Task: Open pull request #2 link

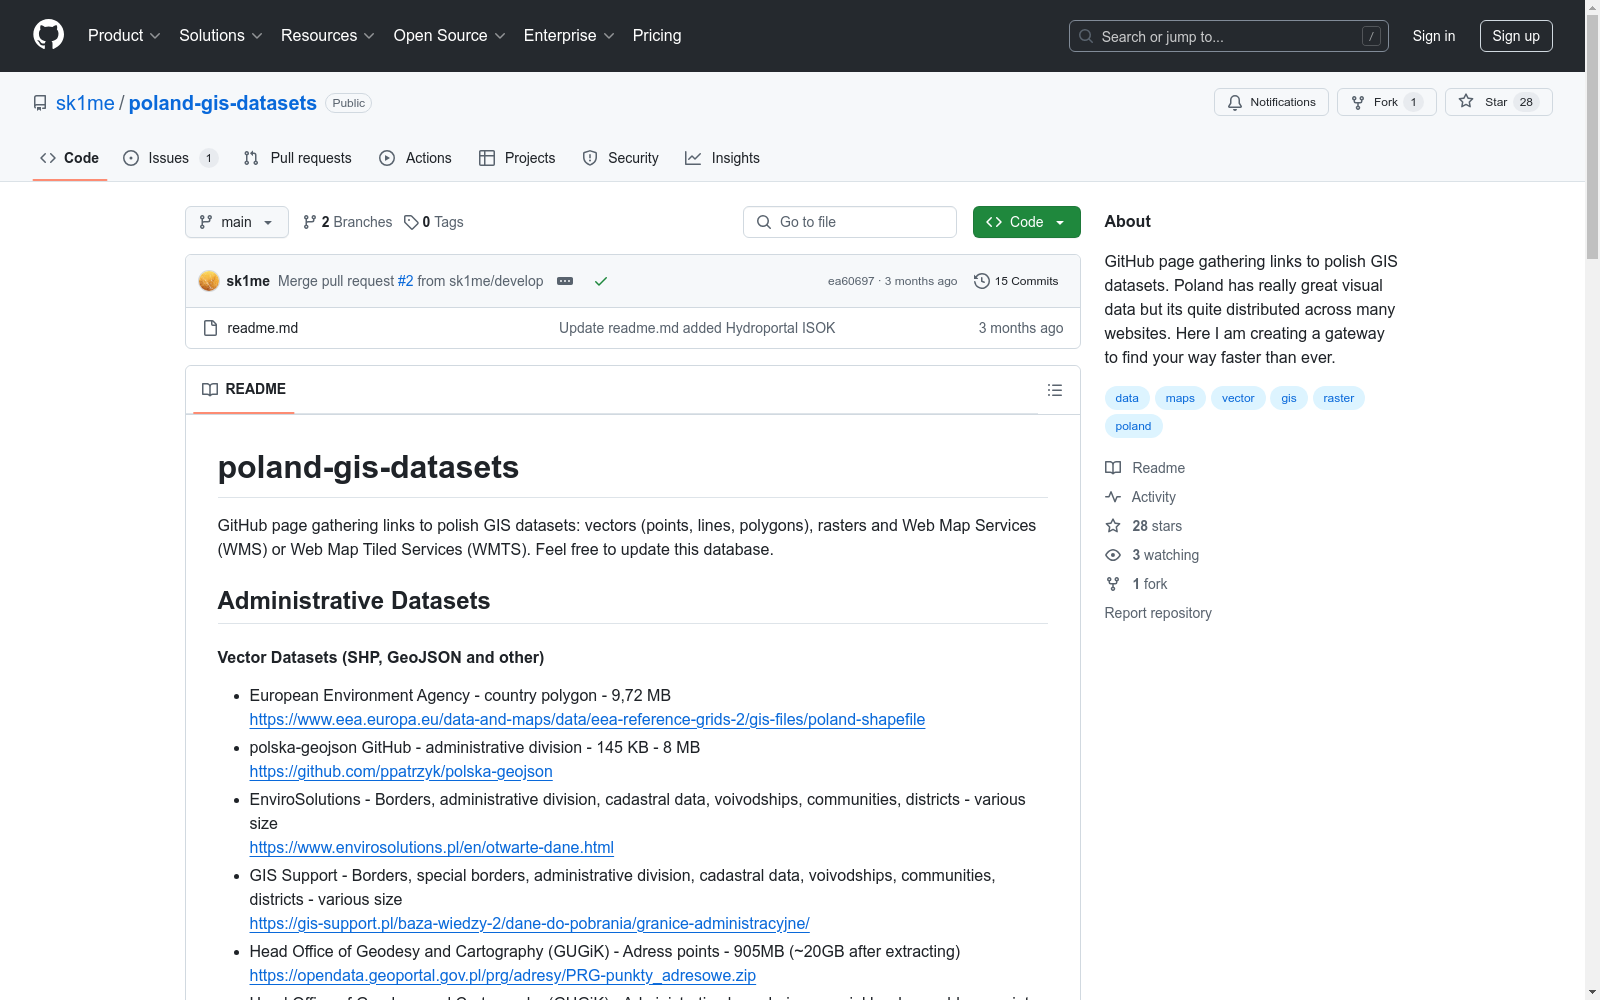Action: [x=405, y=281]
